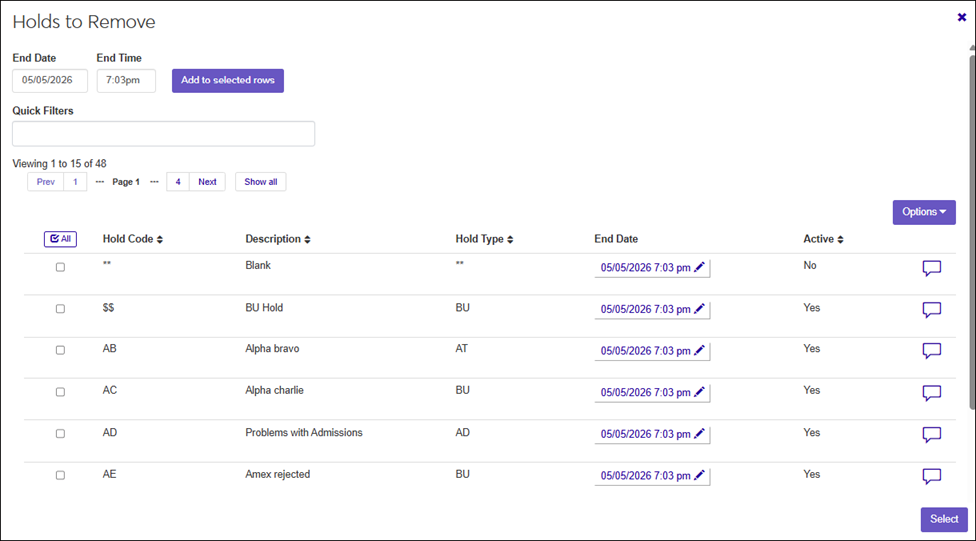This screenshot has height=541, width=976.
Task: Click into the Quick Filters box
Action: (x=164, y=134)
